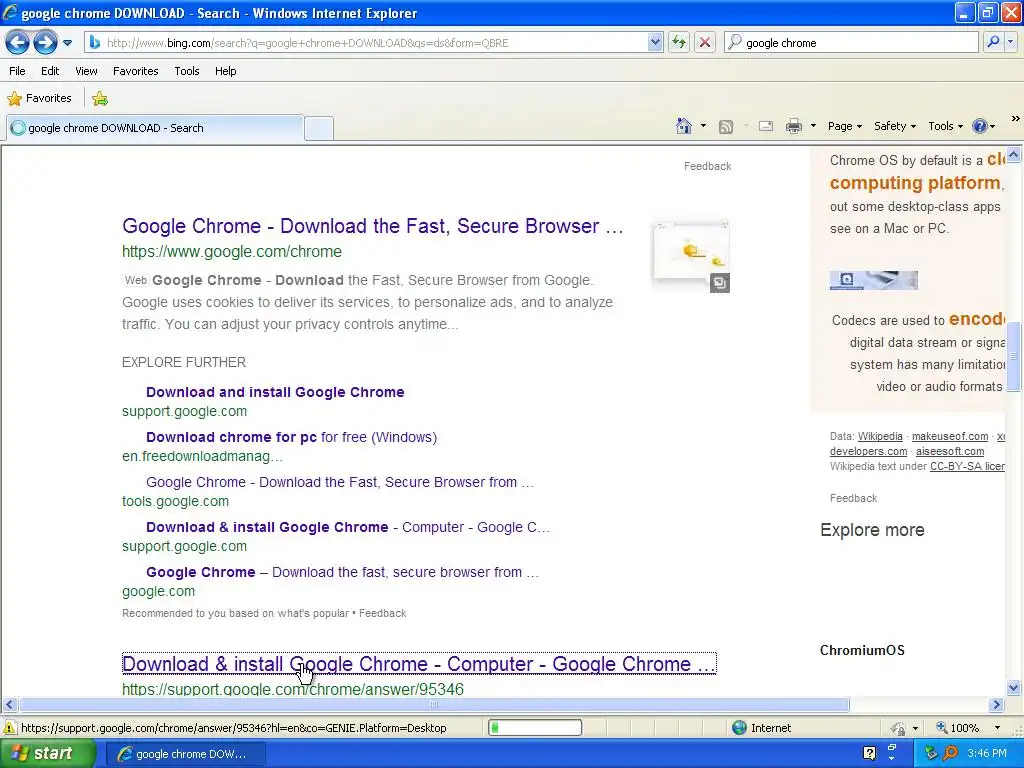Open Google Chrome - Download the Fast, Secure Browser result
1024x768 pixels.
click(372, 226)
